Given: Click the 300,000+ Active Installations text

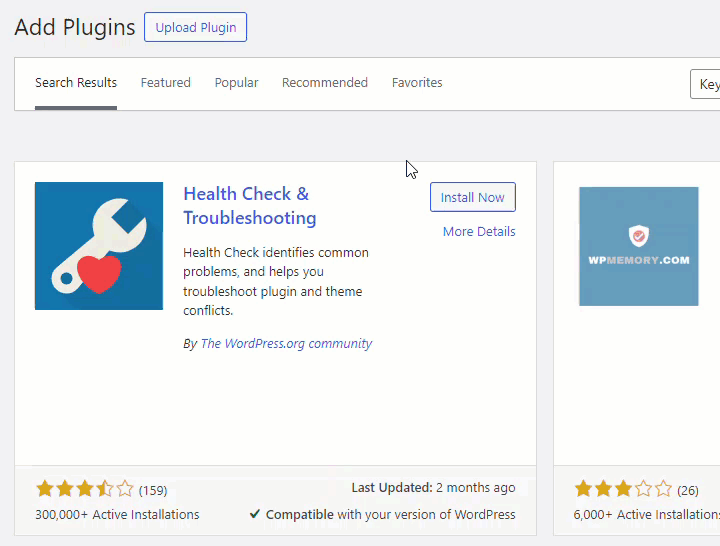Looking at the screenshot, I should (117, 515).
